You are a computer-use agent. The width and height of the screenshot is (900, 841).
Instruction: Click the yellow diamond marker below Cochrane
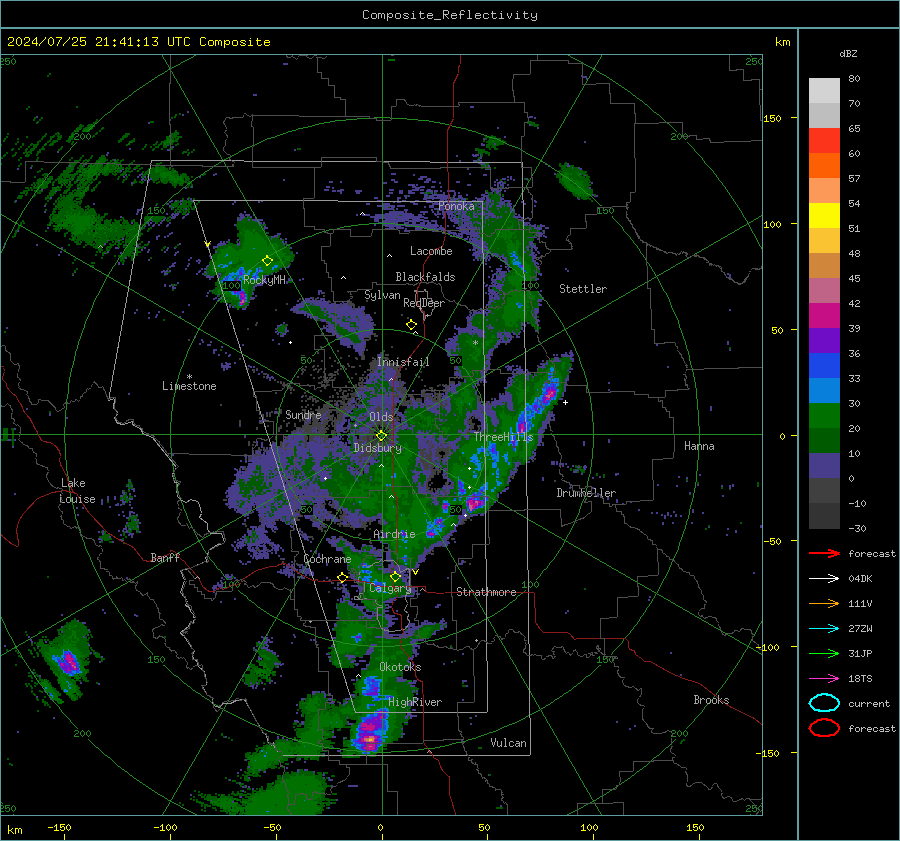click(343, 577)
